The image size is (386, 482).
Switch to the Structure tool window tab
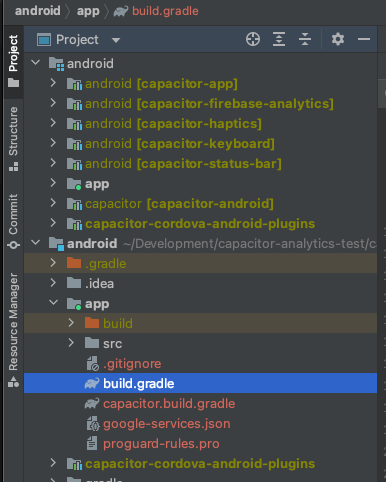pyautogui.click(x=13, y=139)
